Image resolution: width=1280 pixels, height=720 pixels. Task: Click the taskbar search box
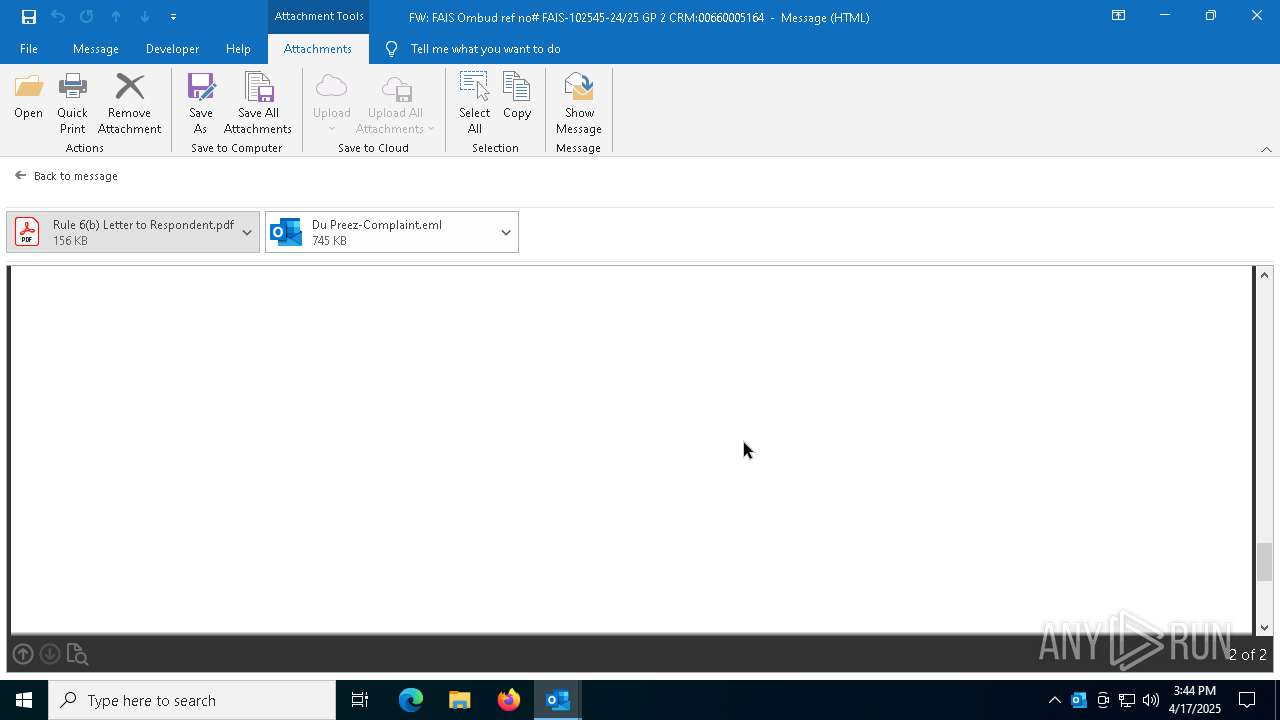pyautogui.click(x=192, y=700)
